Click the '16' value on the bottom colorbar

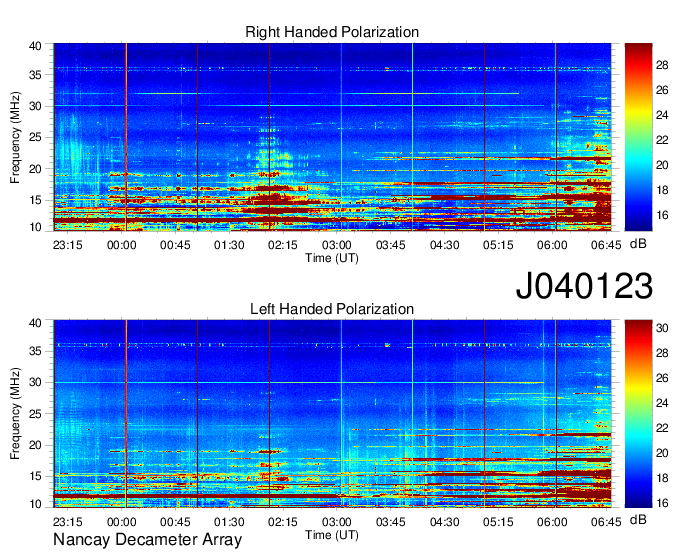click(662, 503)
